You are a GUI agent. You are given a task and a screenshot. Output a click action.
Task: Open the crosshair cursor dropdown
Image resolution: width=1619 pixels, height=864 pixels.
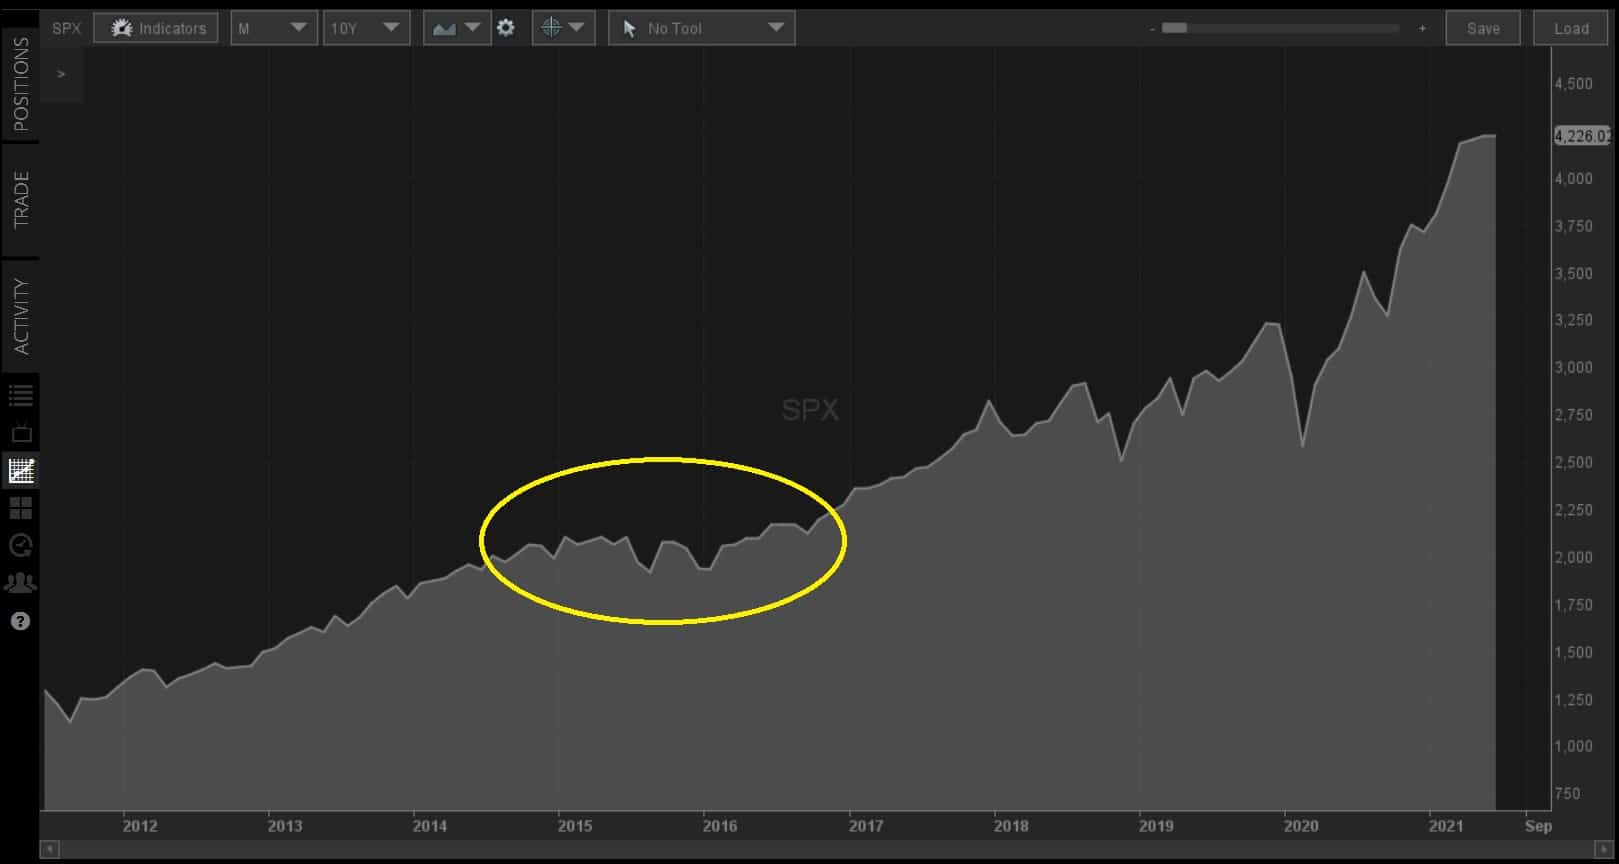563,28
